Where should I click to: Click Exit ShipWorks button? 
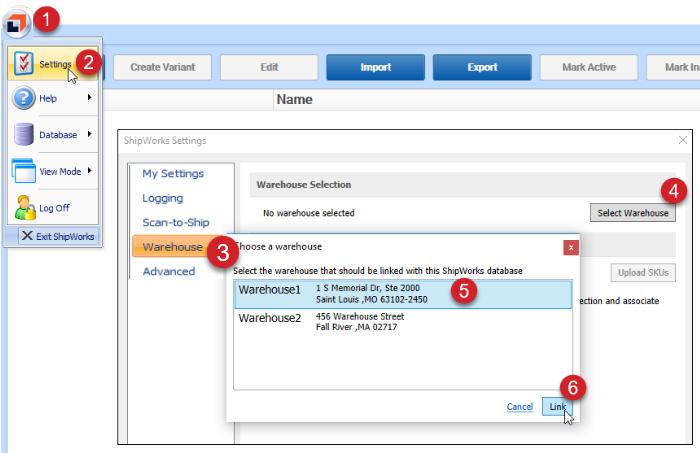[x=58, y=236]
